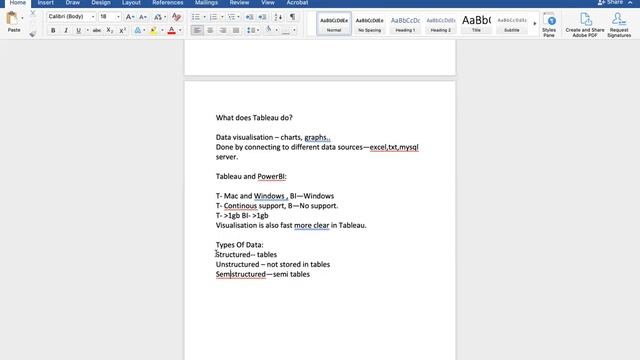Click the line spacing icon

251,30
